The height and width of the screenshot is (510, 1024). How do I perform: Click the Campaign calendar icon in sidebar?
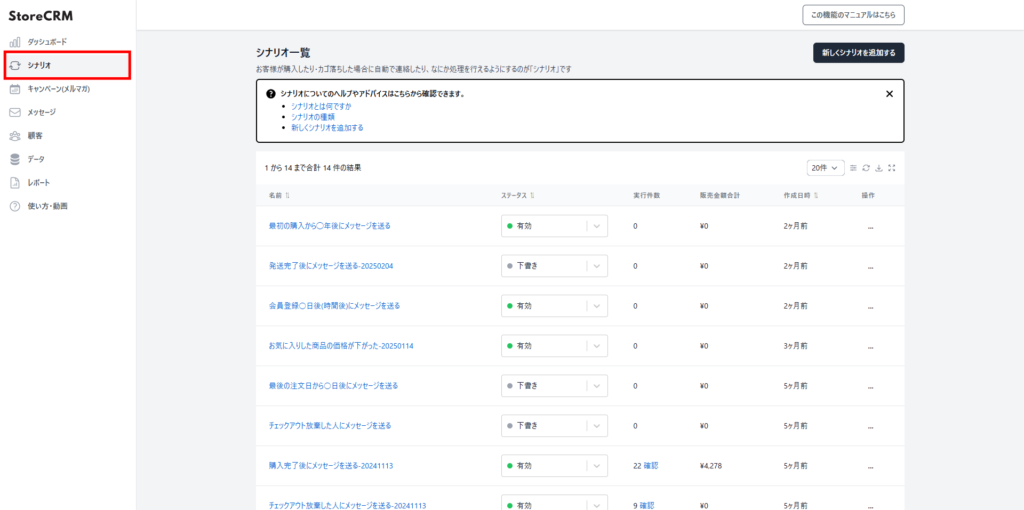pos(15,89)
